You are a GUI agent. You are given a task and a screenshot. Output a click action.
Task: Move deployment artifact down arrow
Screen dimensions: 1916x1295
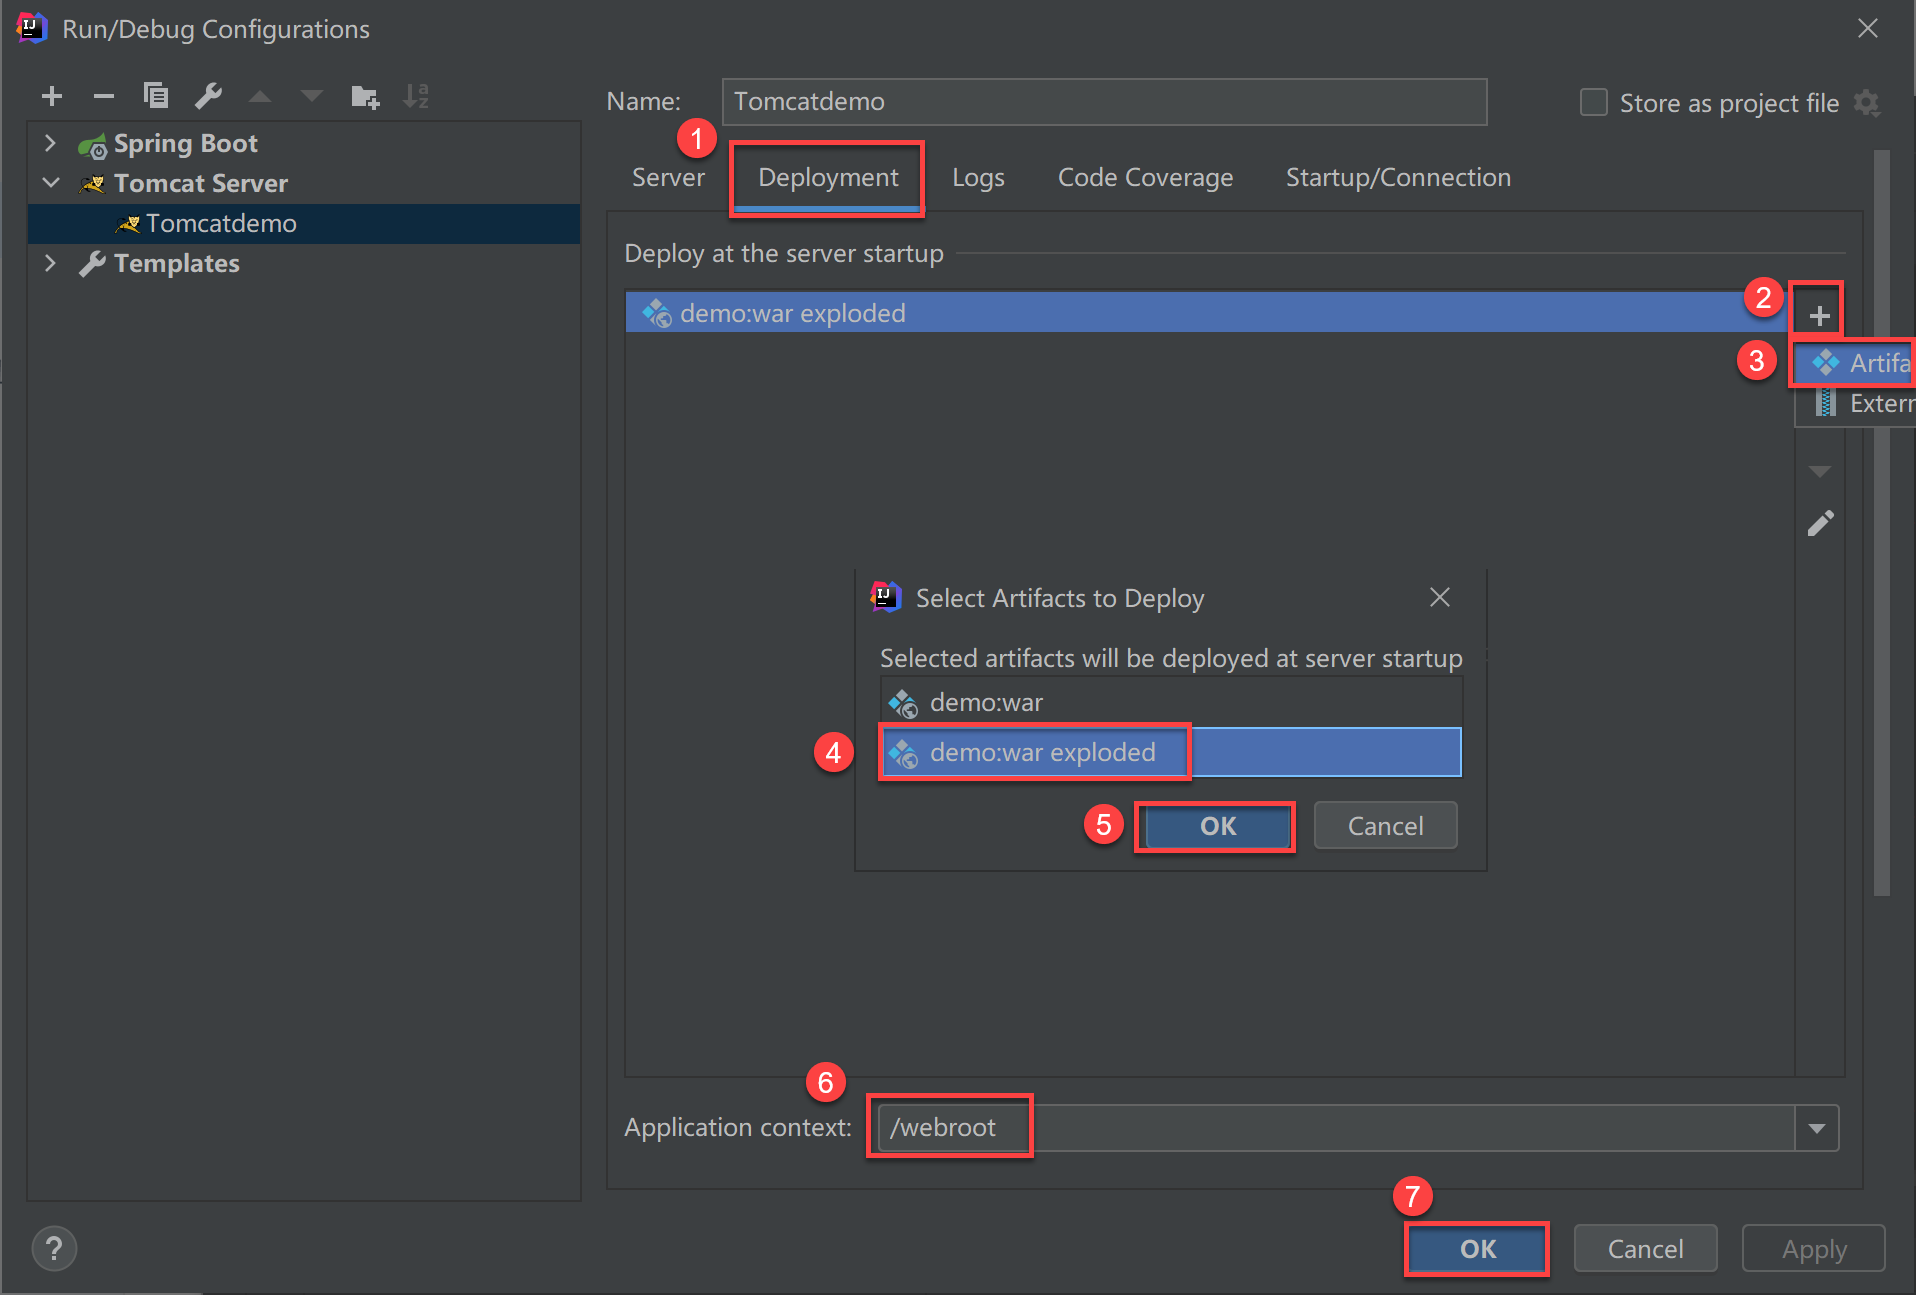coord(1820,471)
